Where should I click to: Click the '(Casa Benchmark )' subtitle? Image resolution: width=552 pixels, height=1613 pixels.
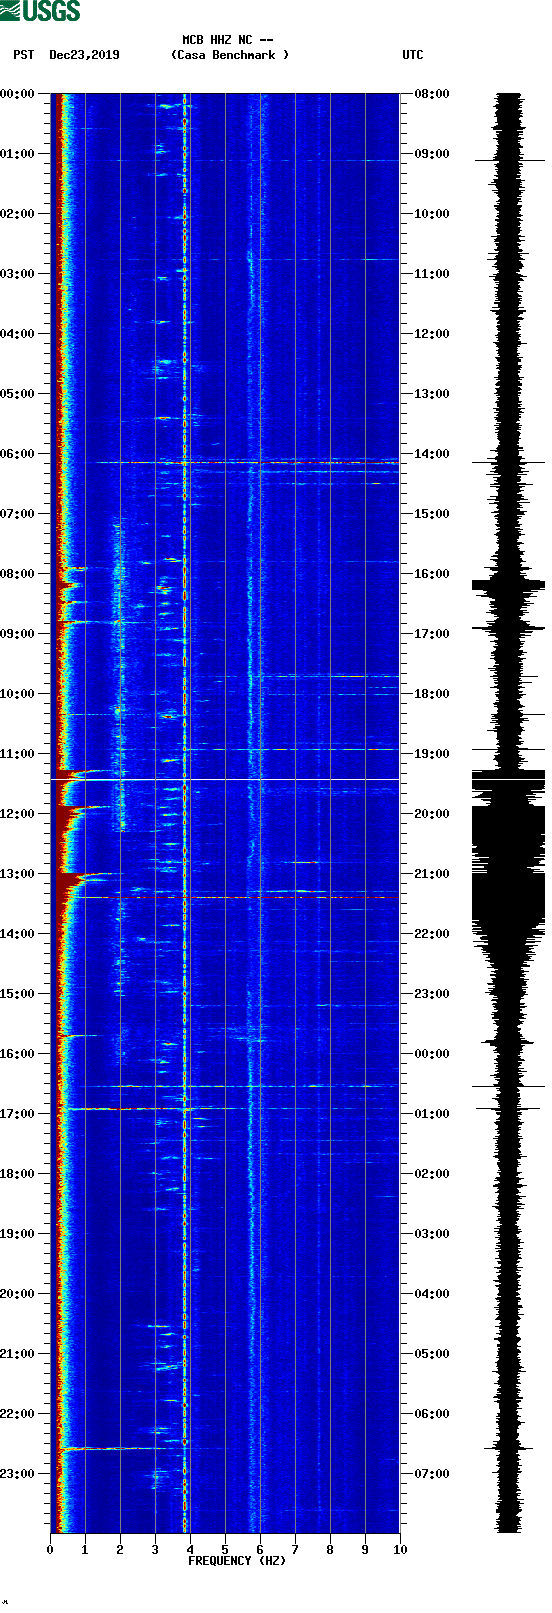coord(230,55)
